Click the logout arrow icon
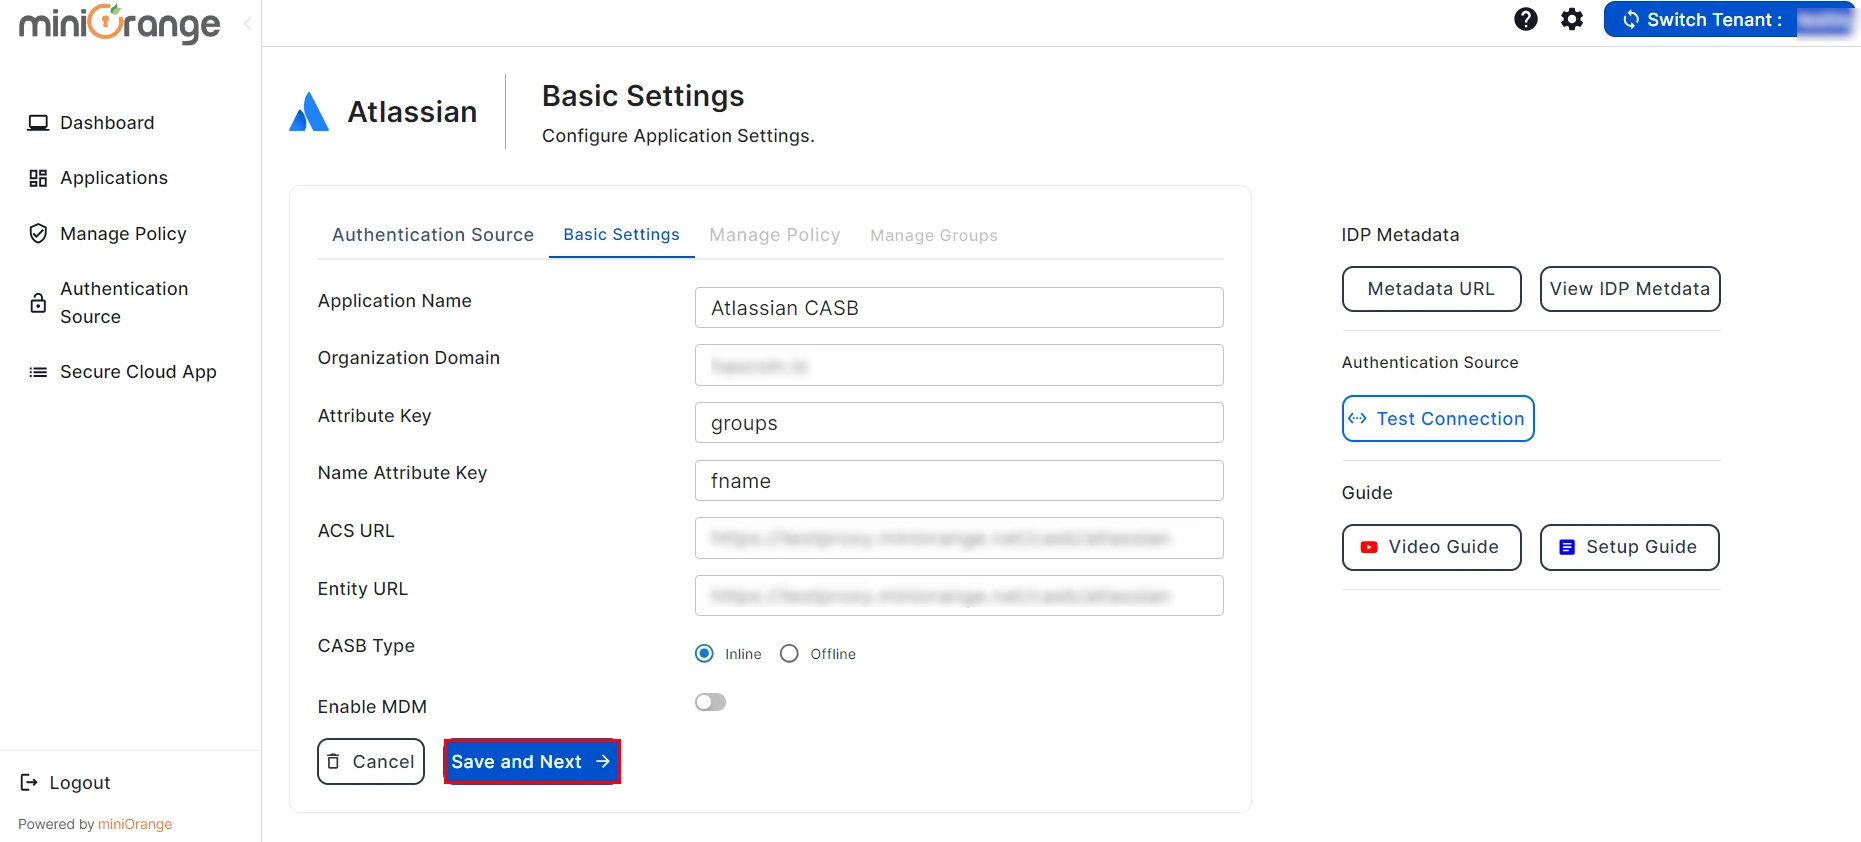 (x=29, y=782)
